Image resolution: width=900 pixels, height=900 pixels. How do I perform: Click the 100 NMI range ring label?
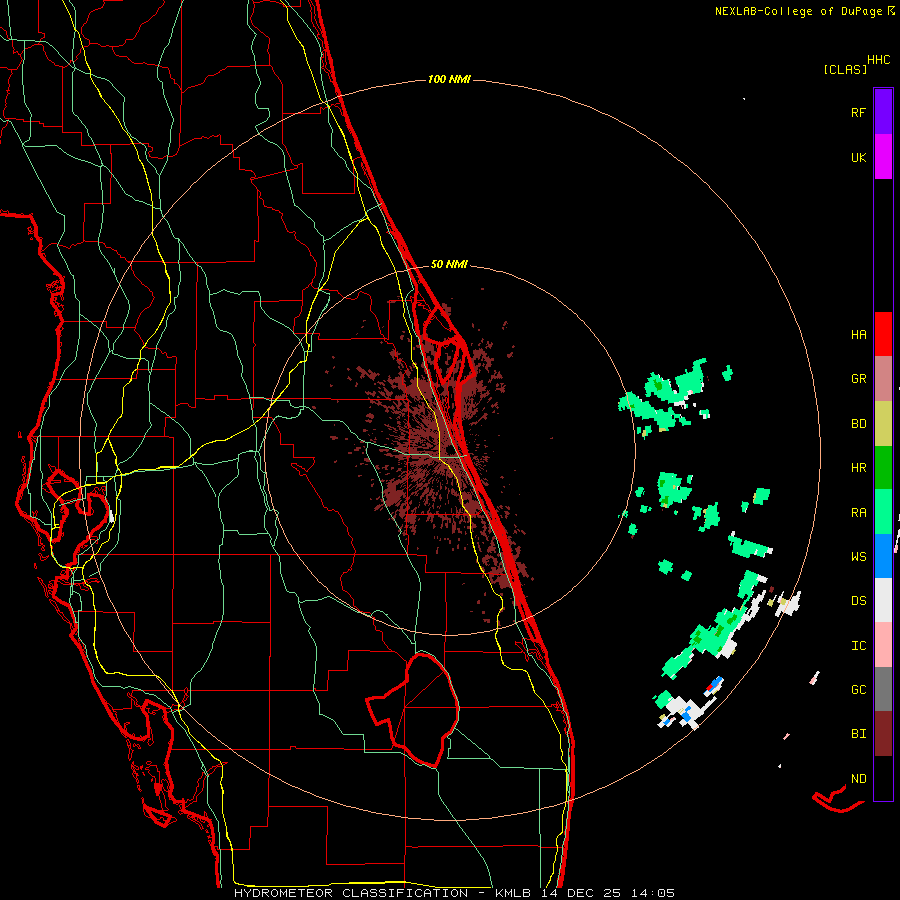pos(449,79)
